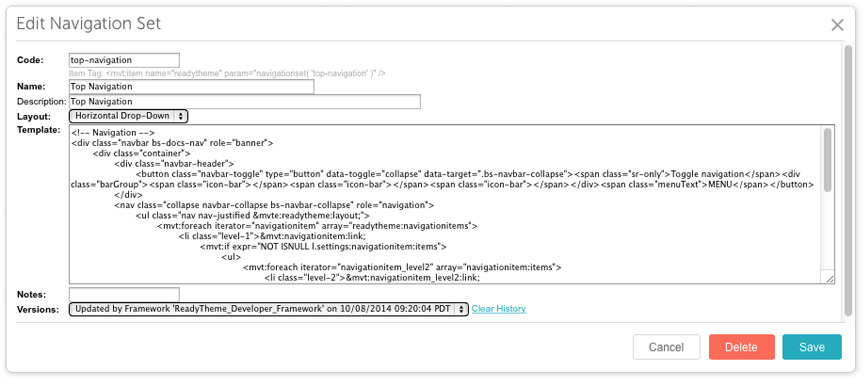Screen dimensions: 864x378
Task: Click the li class level-1 line
Action: (x=272, y=237)
